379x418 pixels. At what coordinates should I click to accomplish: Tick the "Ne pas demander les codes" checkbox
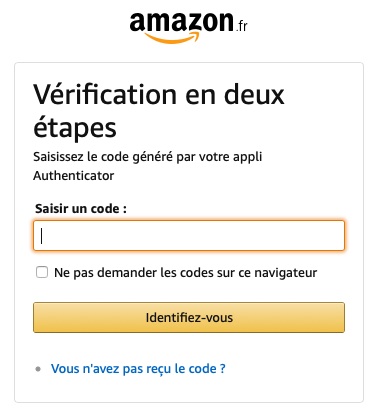42,272
